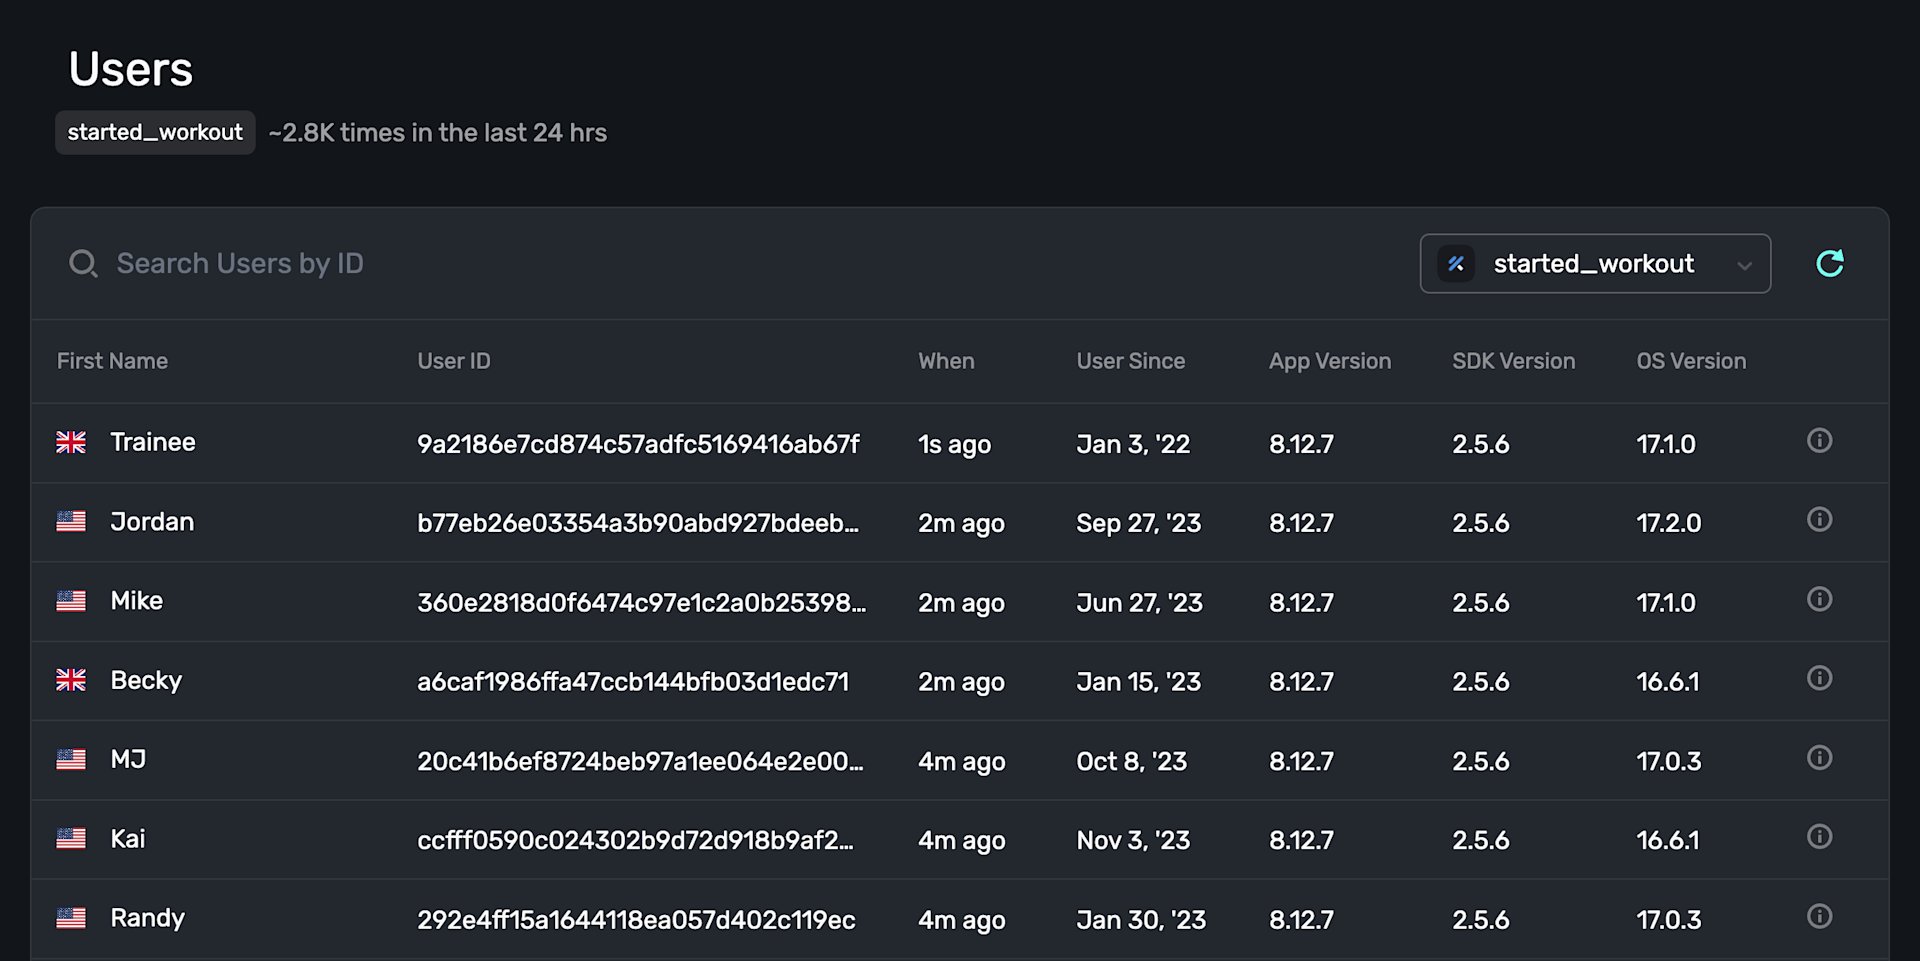Click Becky's user ID a6caf1986ffa47...
Image resolution: width=1920 pixels, height=961 pixels.
tap(633, 682)
